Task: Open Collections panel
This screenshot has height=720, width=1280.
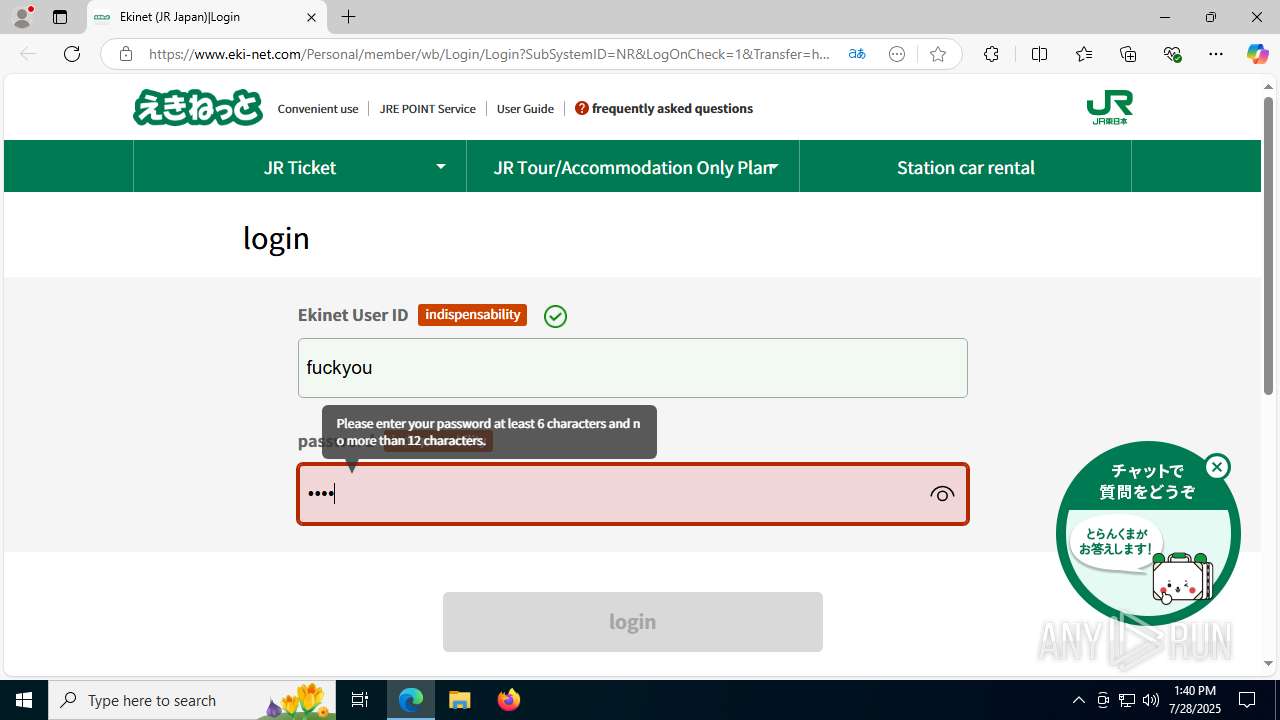Action: [x=1128, y=54]
